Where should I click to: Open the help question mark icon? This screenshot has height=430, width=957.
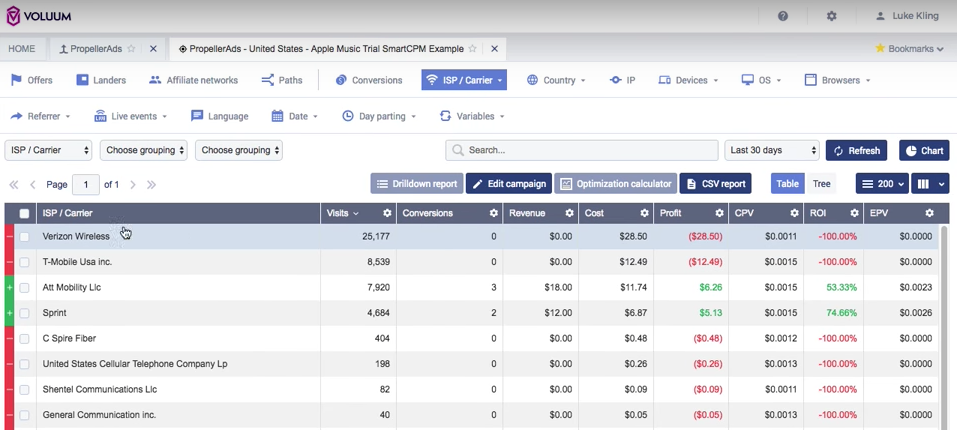[x=783, y=16]
